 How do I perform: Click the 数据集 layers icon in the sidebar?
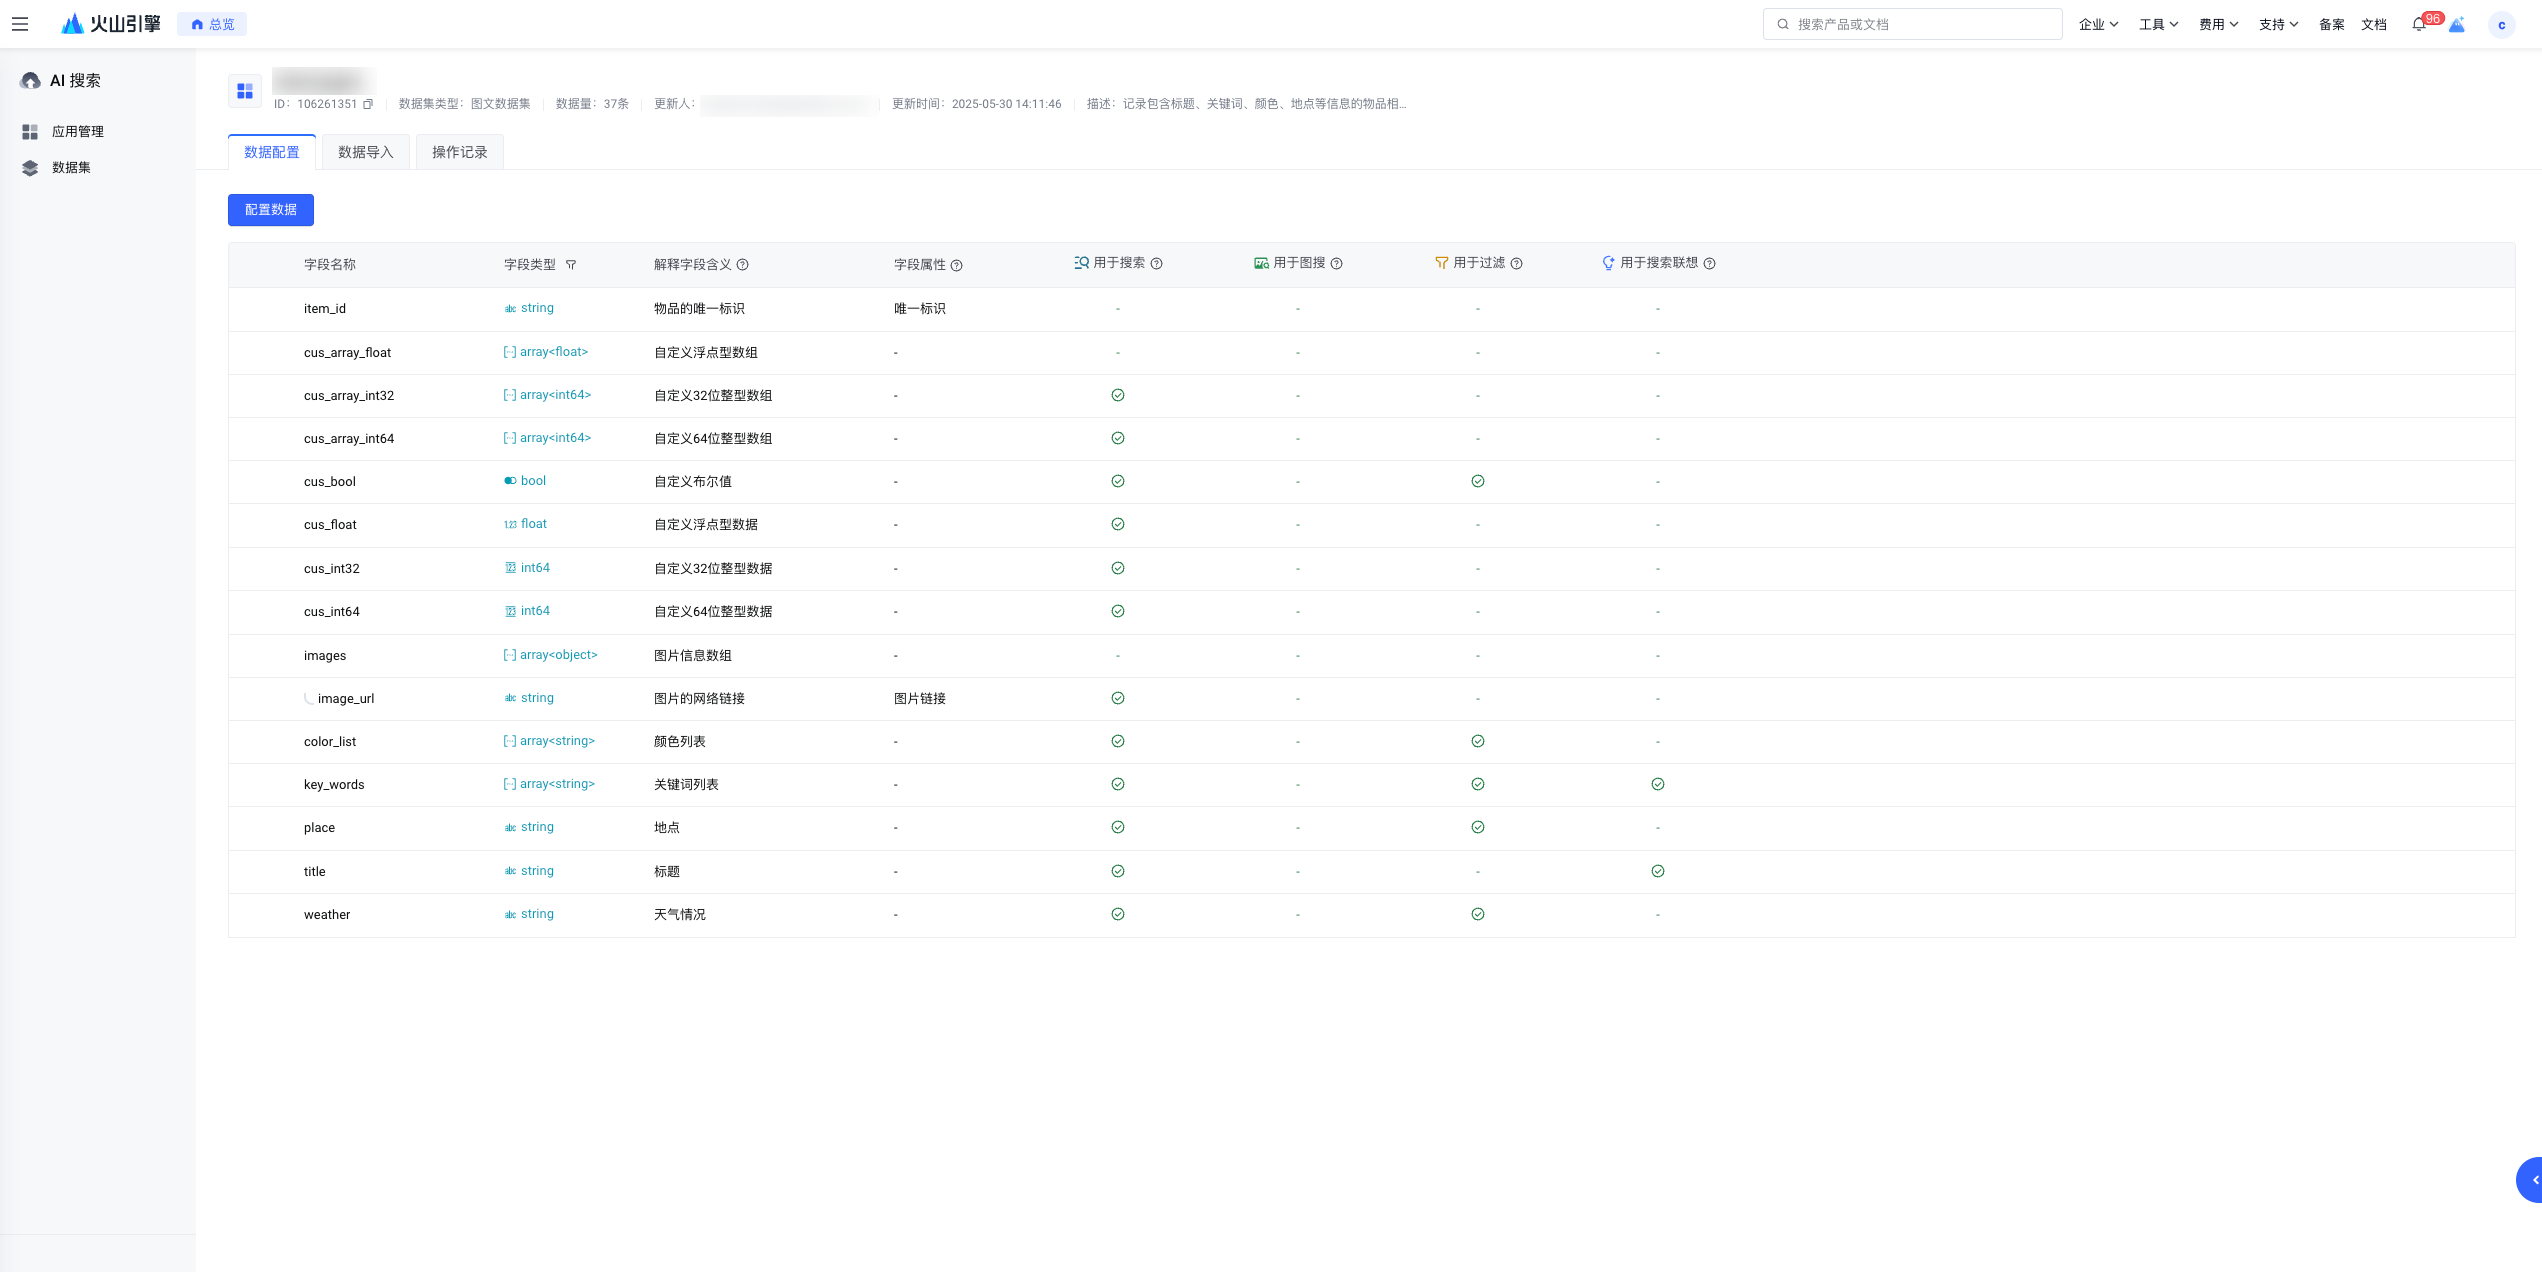tap(30, 168)
